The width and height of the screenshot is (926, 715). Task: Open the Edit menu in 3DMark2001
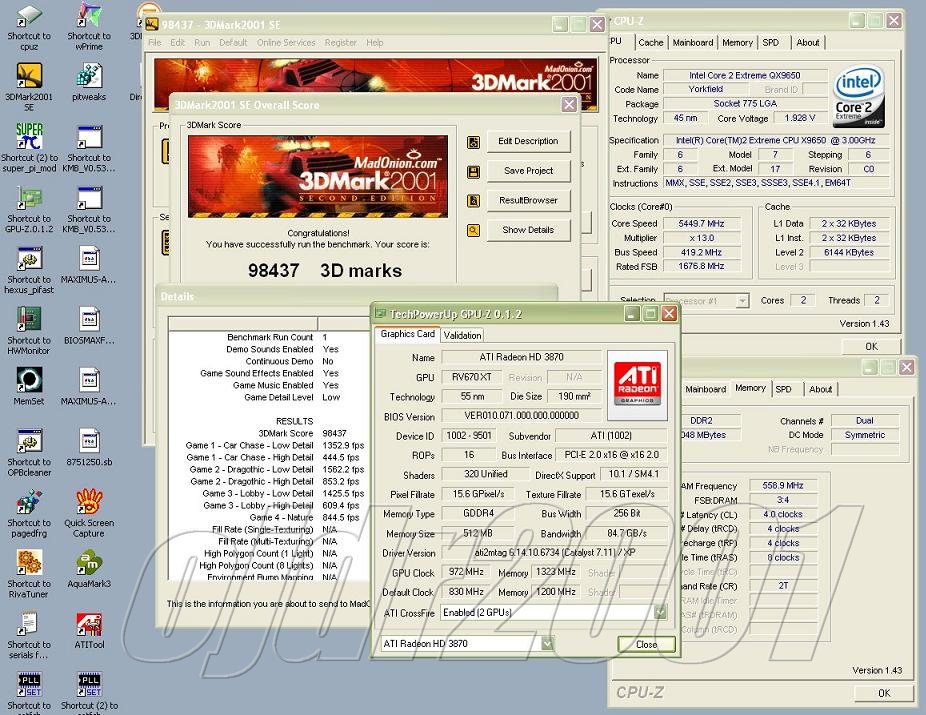(x=178, y=43)
